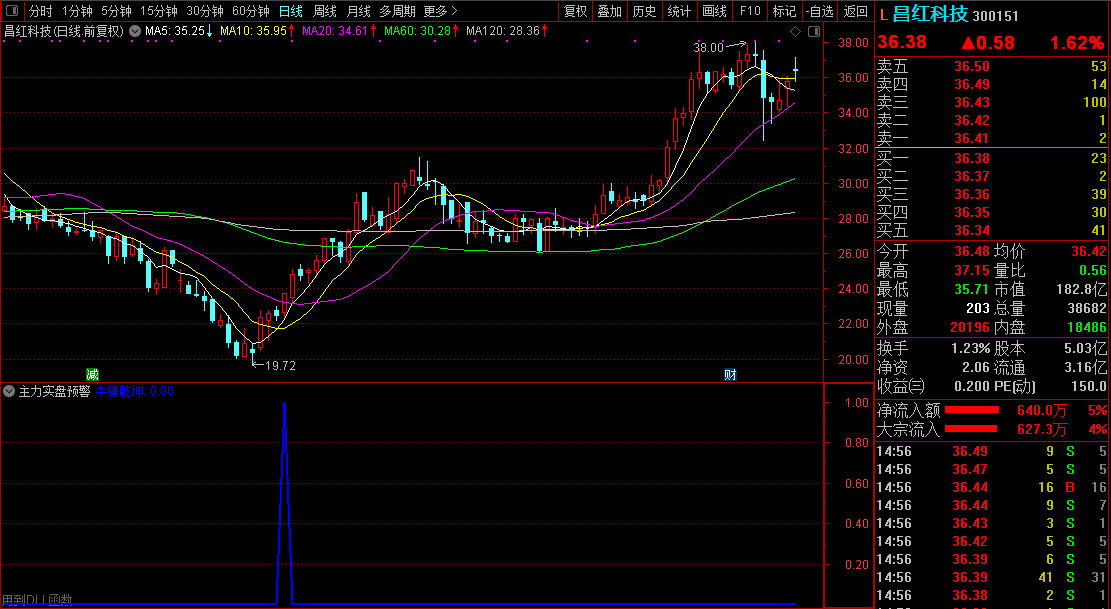
Task: Click the 财 financial event marker
Action: pyautogui.click(x=730, y=375)
